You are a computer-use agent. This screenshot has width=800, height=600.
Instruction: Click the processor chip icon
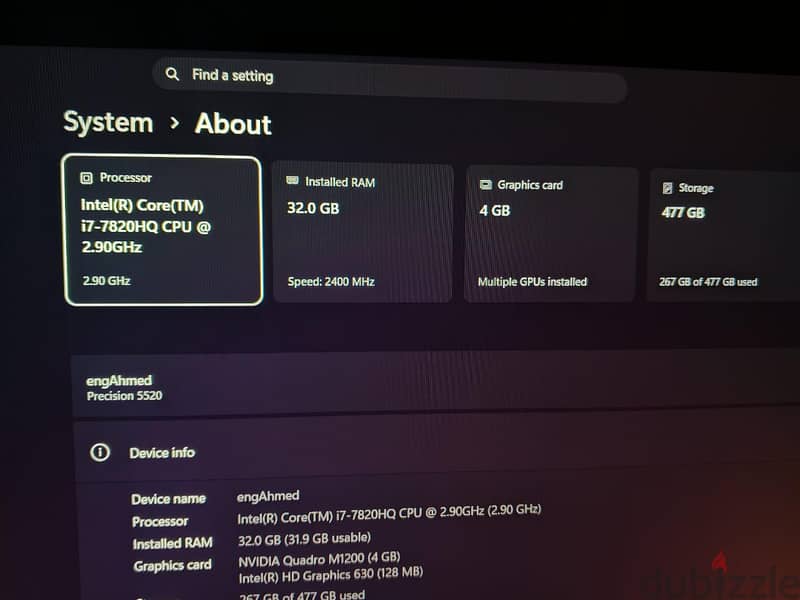click(86, 178)
